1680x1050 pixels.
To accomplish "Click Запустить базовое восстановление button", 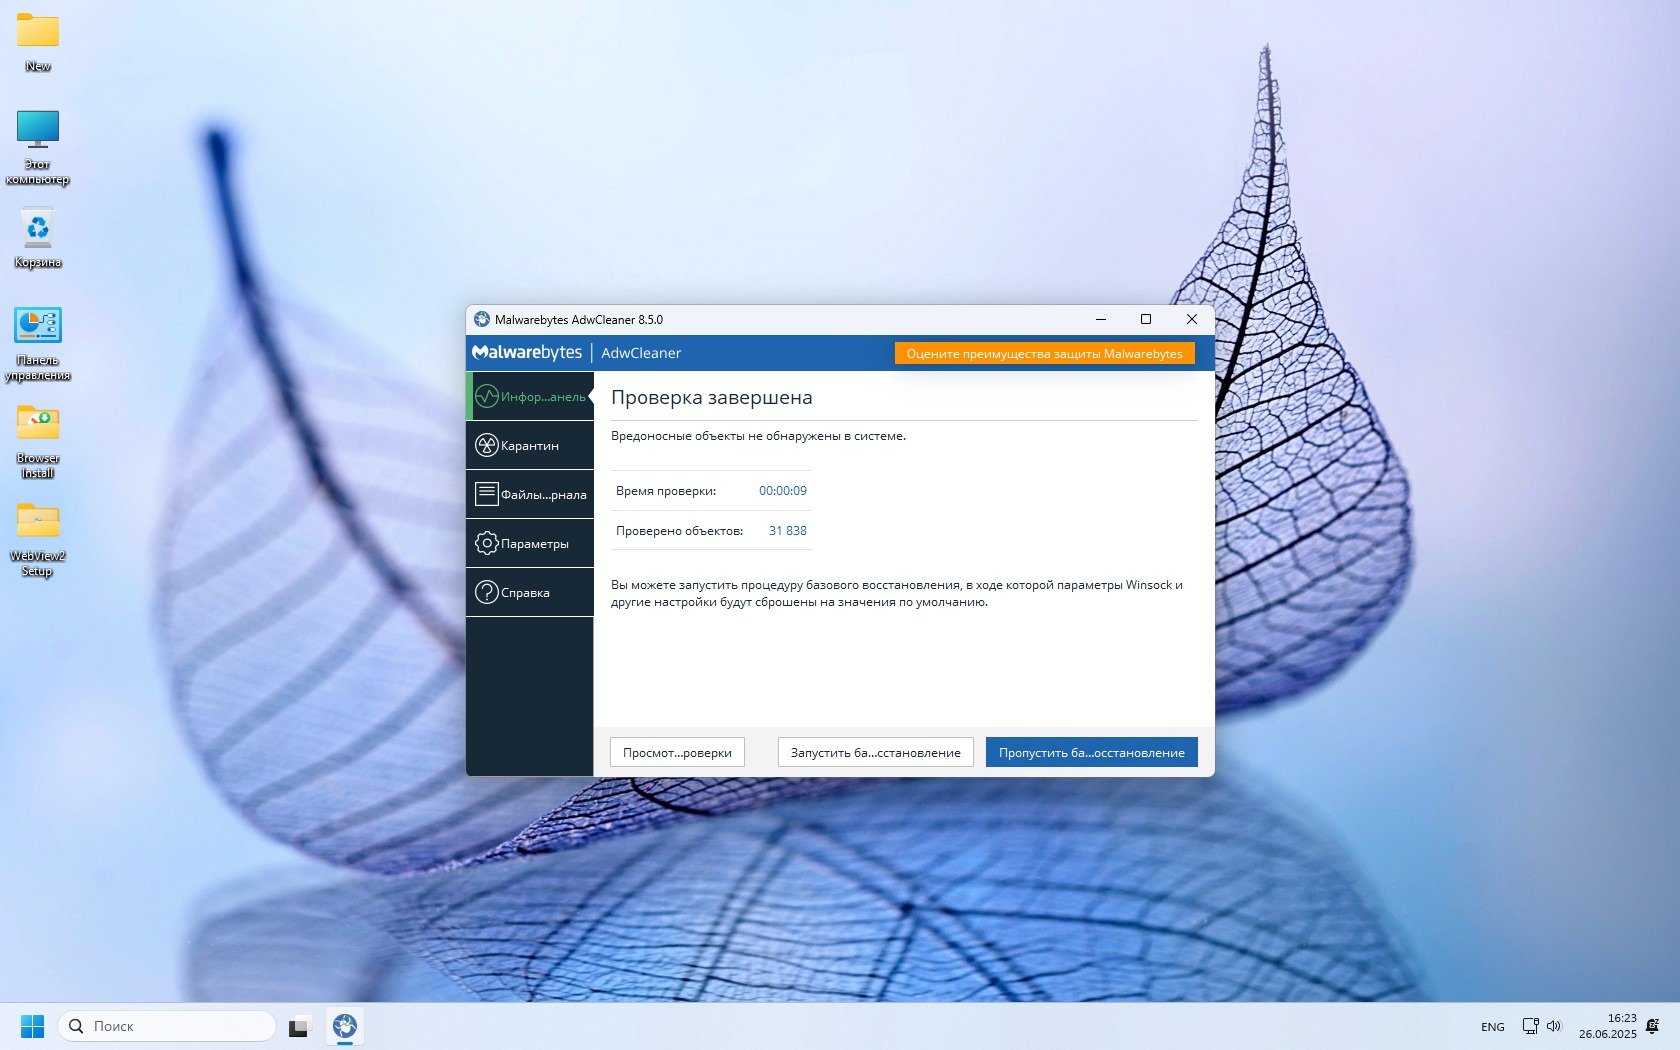I will click(875, 753).
